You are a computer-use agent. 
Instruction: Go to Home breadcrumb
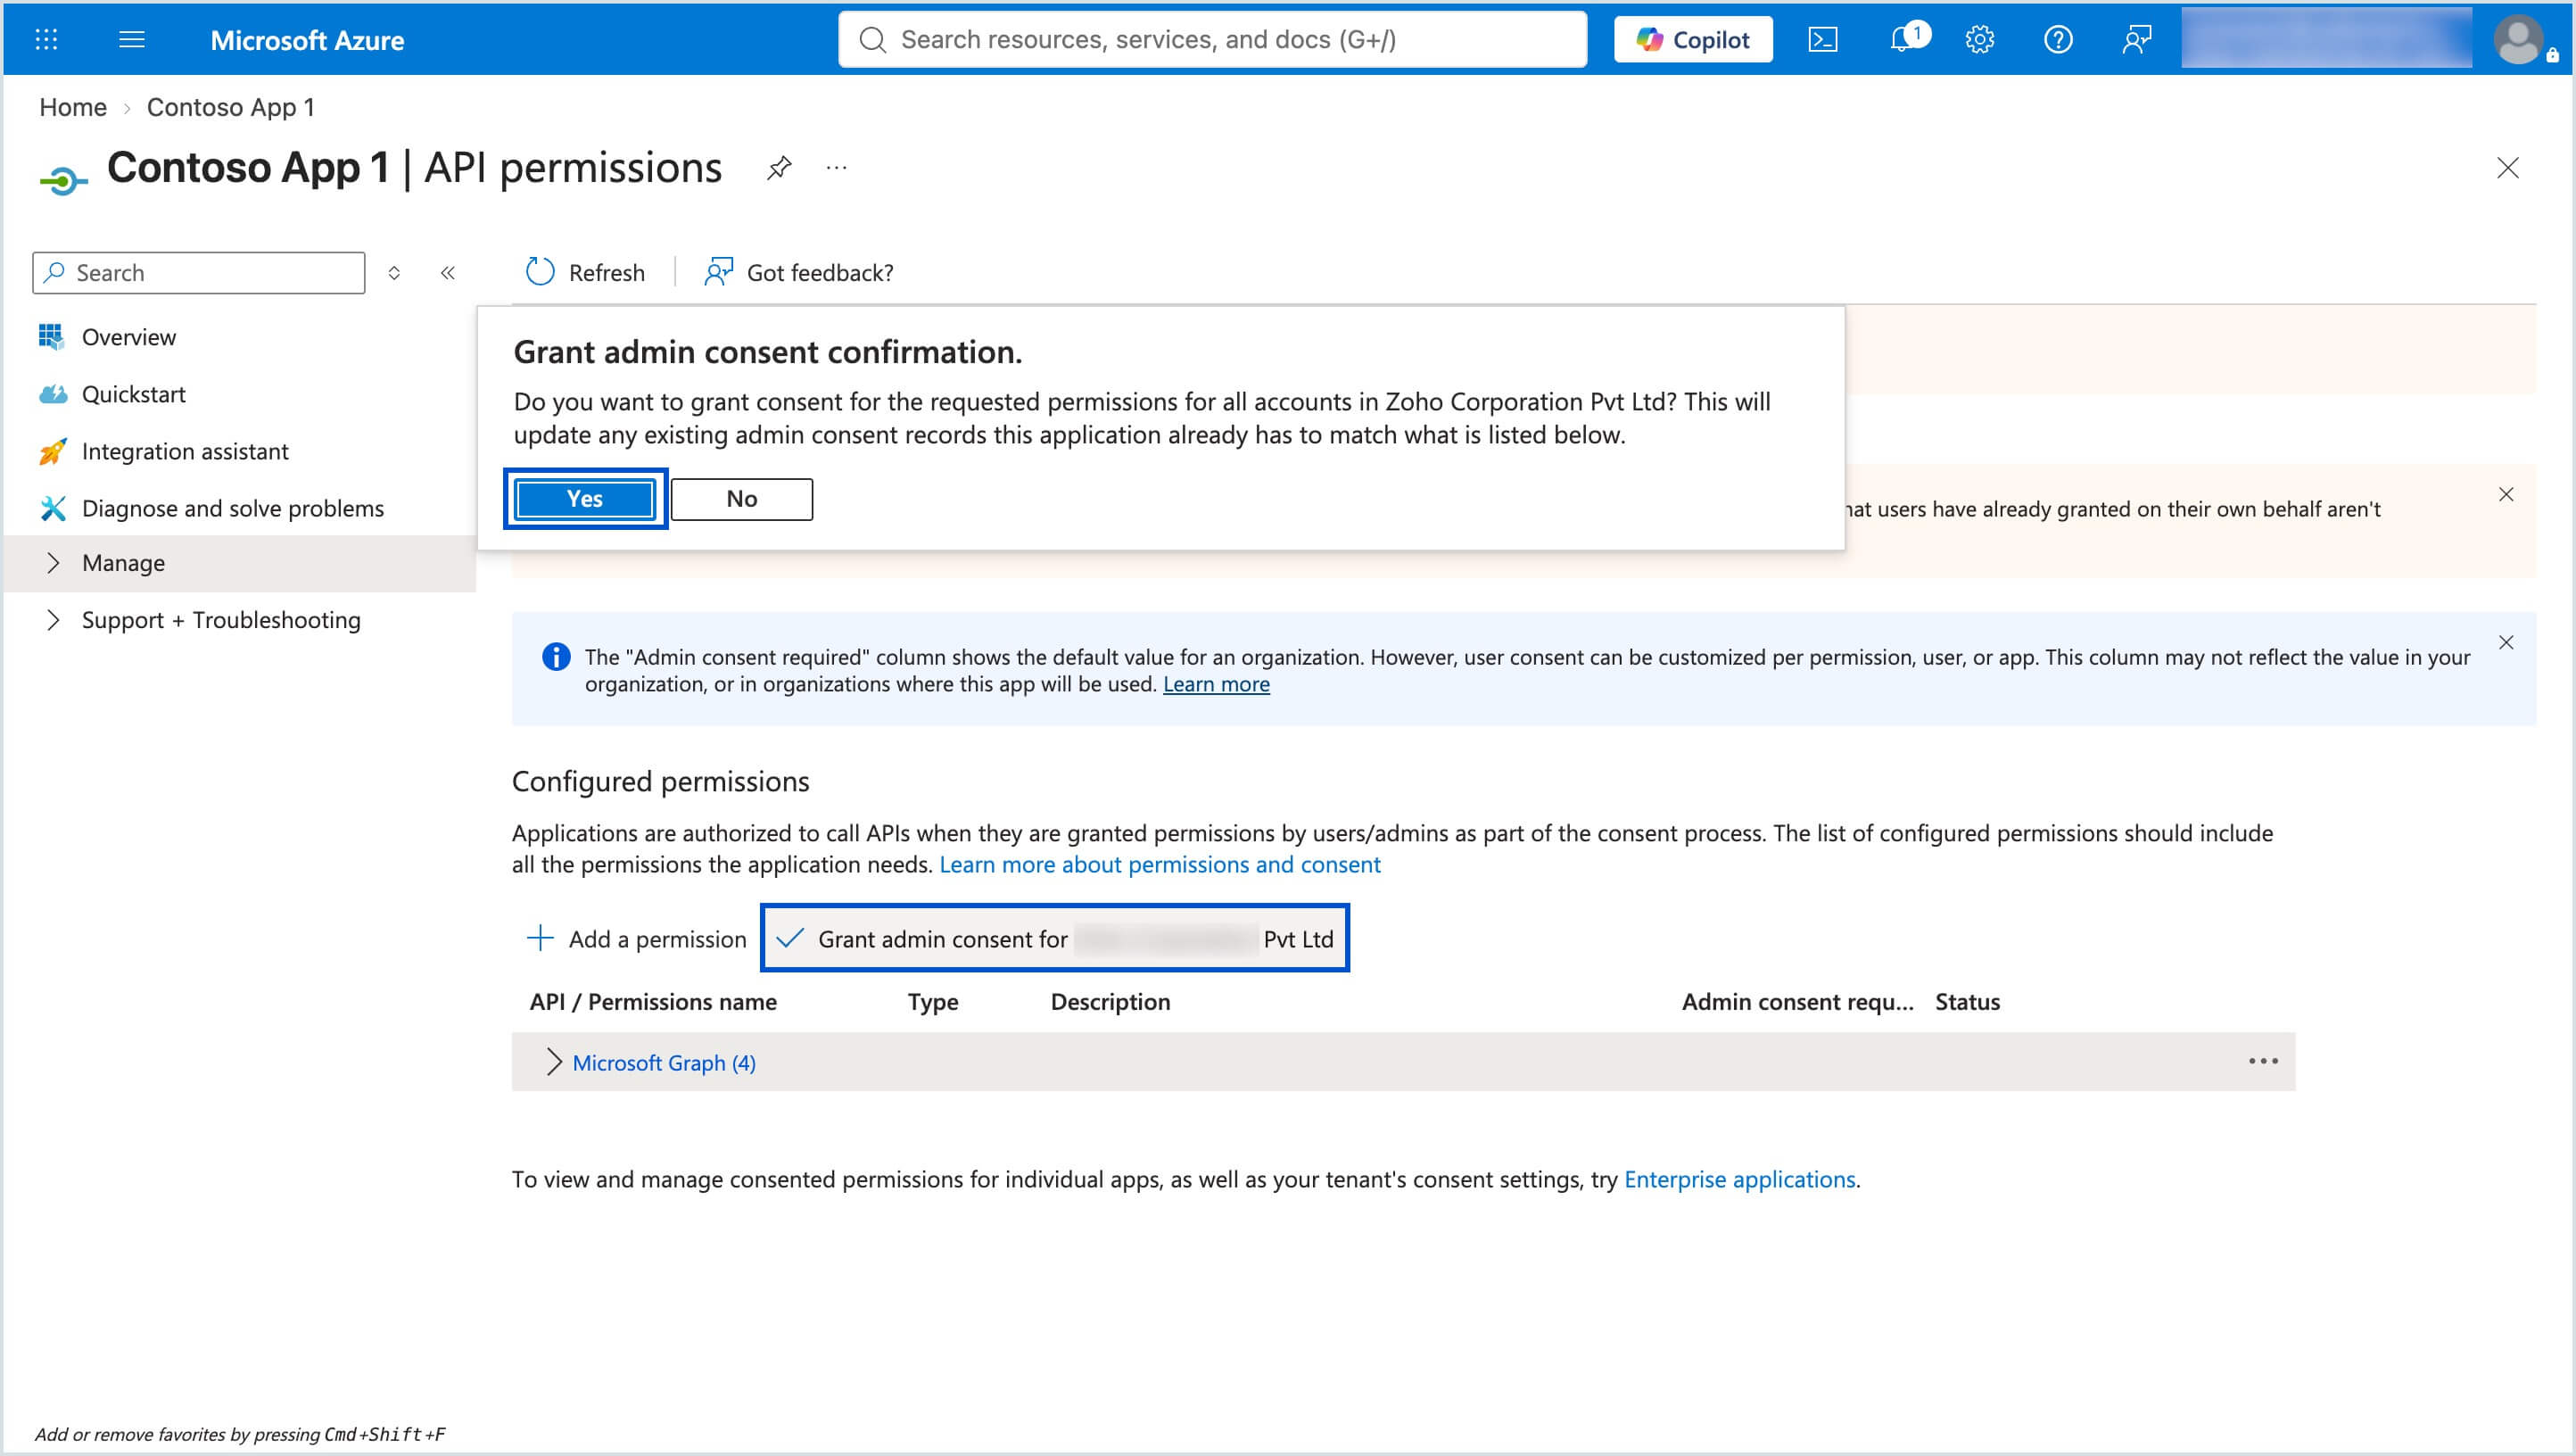[x=72, y=107]
